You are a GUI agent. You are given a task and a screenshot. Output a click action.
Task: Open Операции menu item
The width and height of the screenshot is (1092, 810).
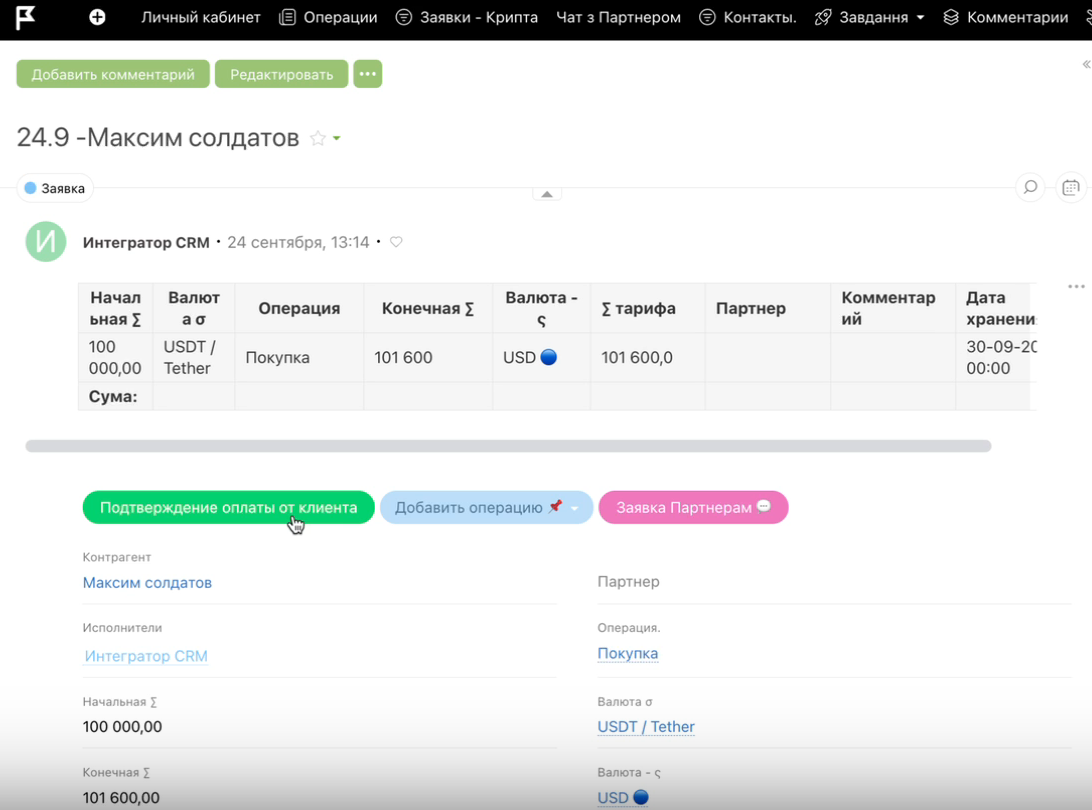[329, 17]
